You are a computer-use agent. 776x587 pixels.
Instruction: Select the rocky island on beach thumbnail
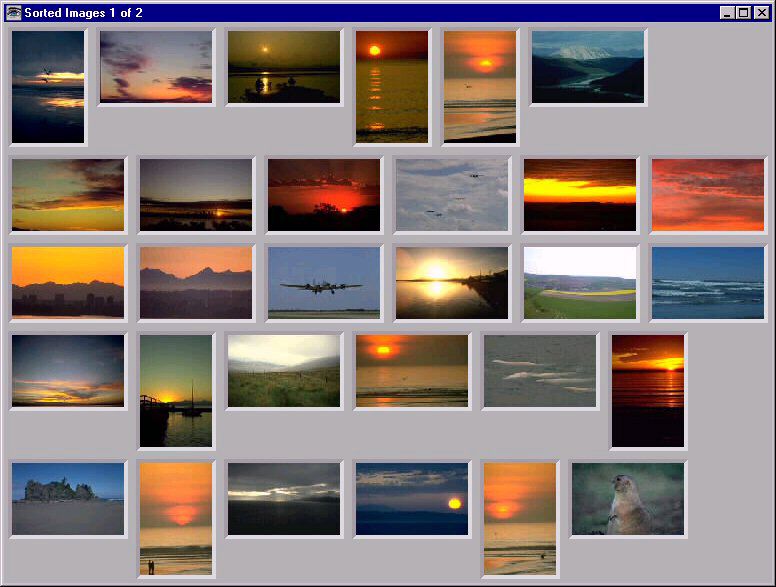[x=68, y=499]
